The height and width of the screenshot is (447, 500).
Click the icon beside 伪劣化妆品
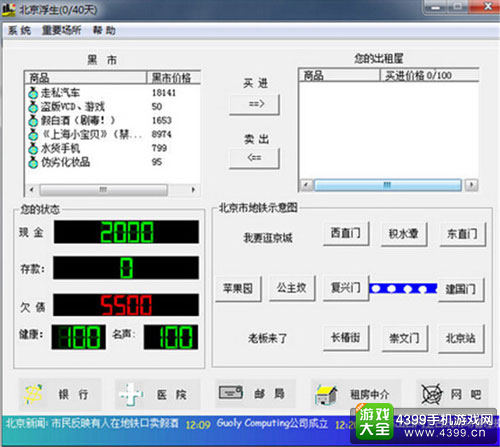point(33,162)
